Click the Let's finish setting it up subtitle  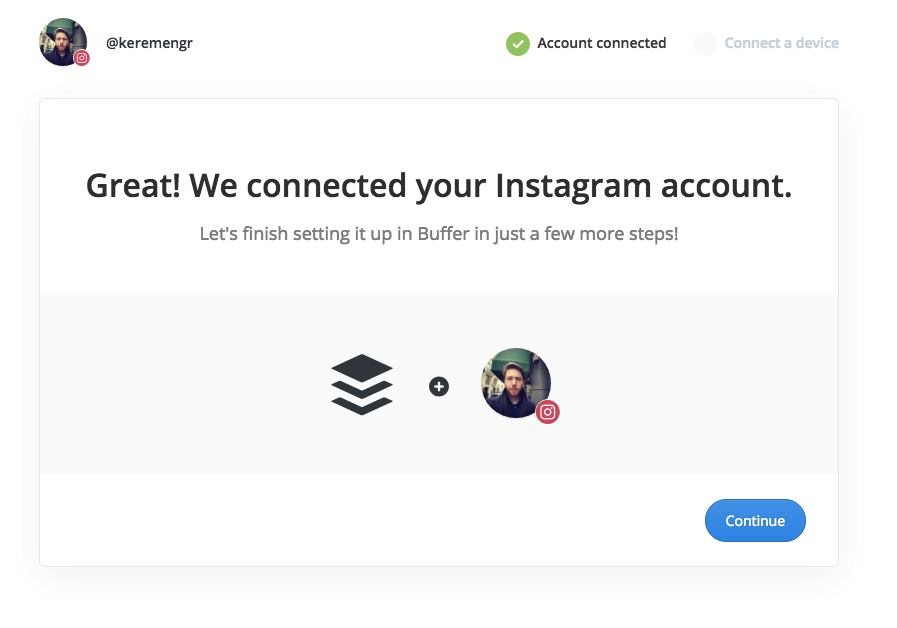click(439, 234)
